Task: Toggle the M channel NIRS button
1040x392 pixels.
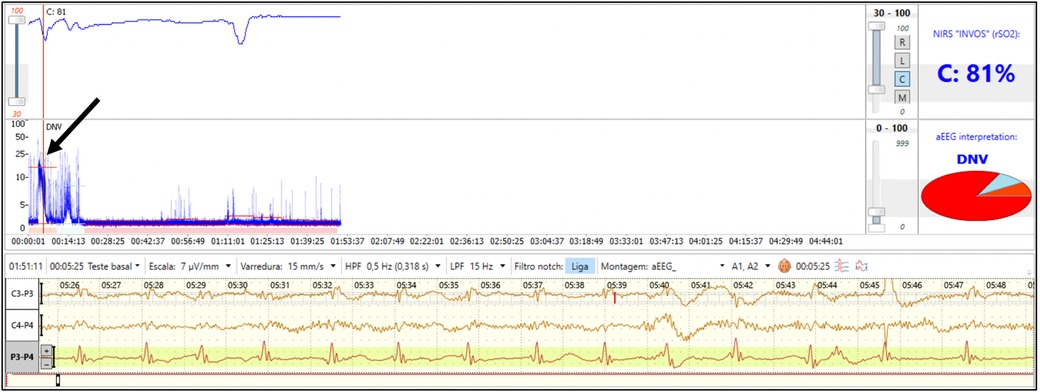Action: [x=903, y=98]
